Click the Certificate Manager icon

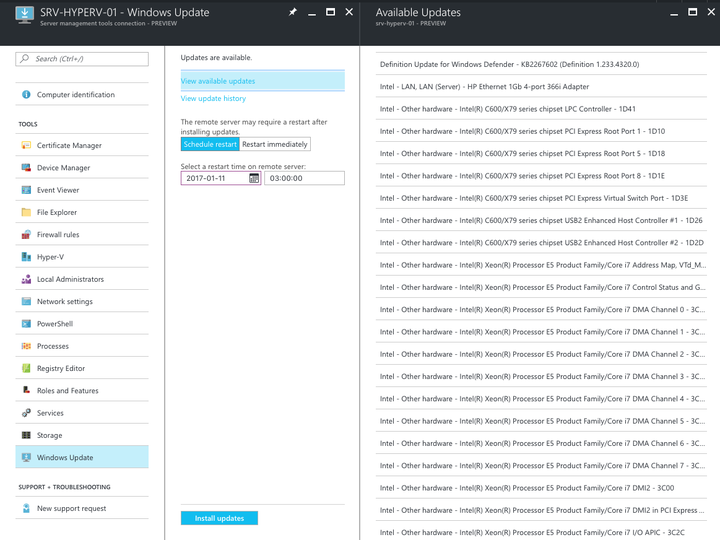tap(26, 145)
